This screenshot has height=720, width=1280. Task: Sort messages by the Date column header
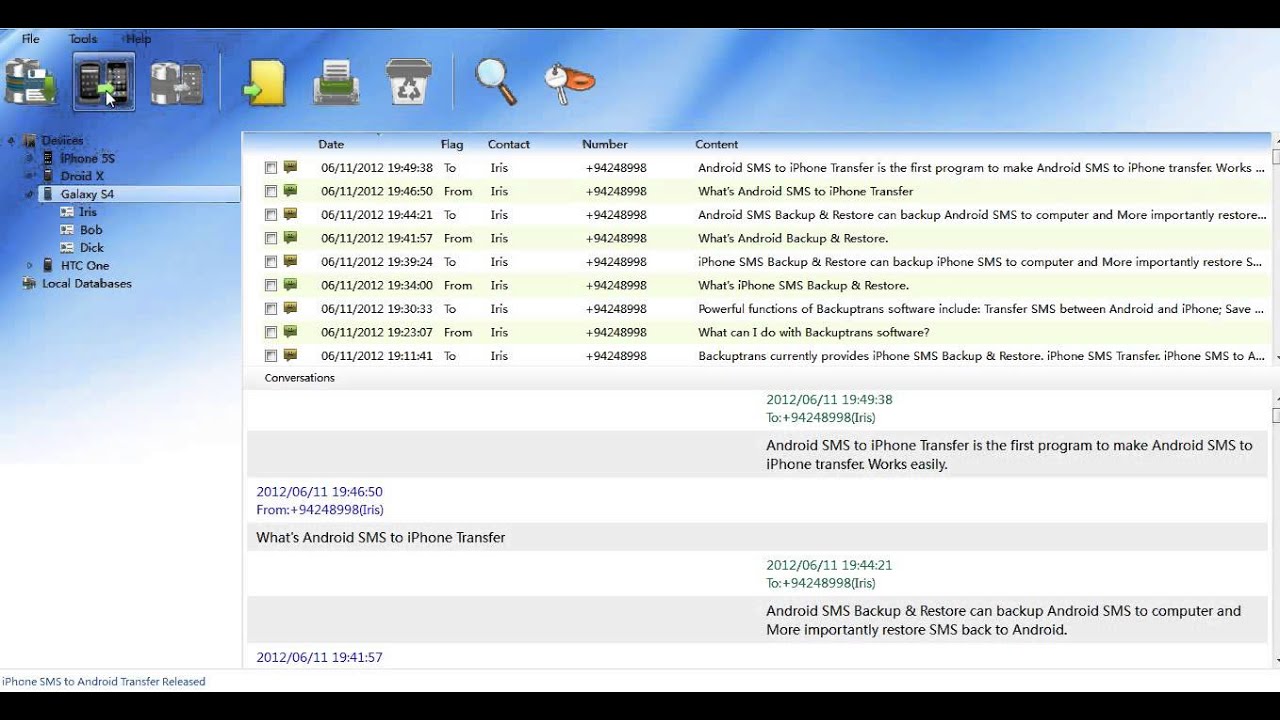tap(331, 144)
